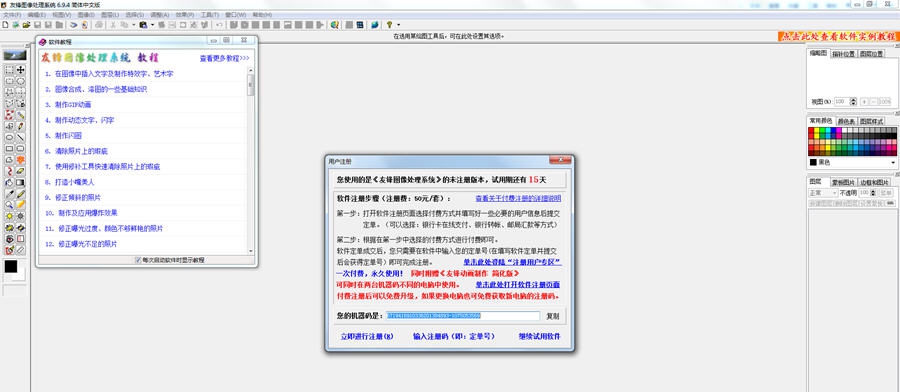Image resolution: width=900 pixels, height=392 pixels.
Task: Click the Paste clipboard toolbar icon
Action: click(143, 25)
